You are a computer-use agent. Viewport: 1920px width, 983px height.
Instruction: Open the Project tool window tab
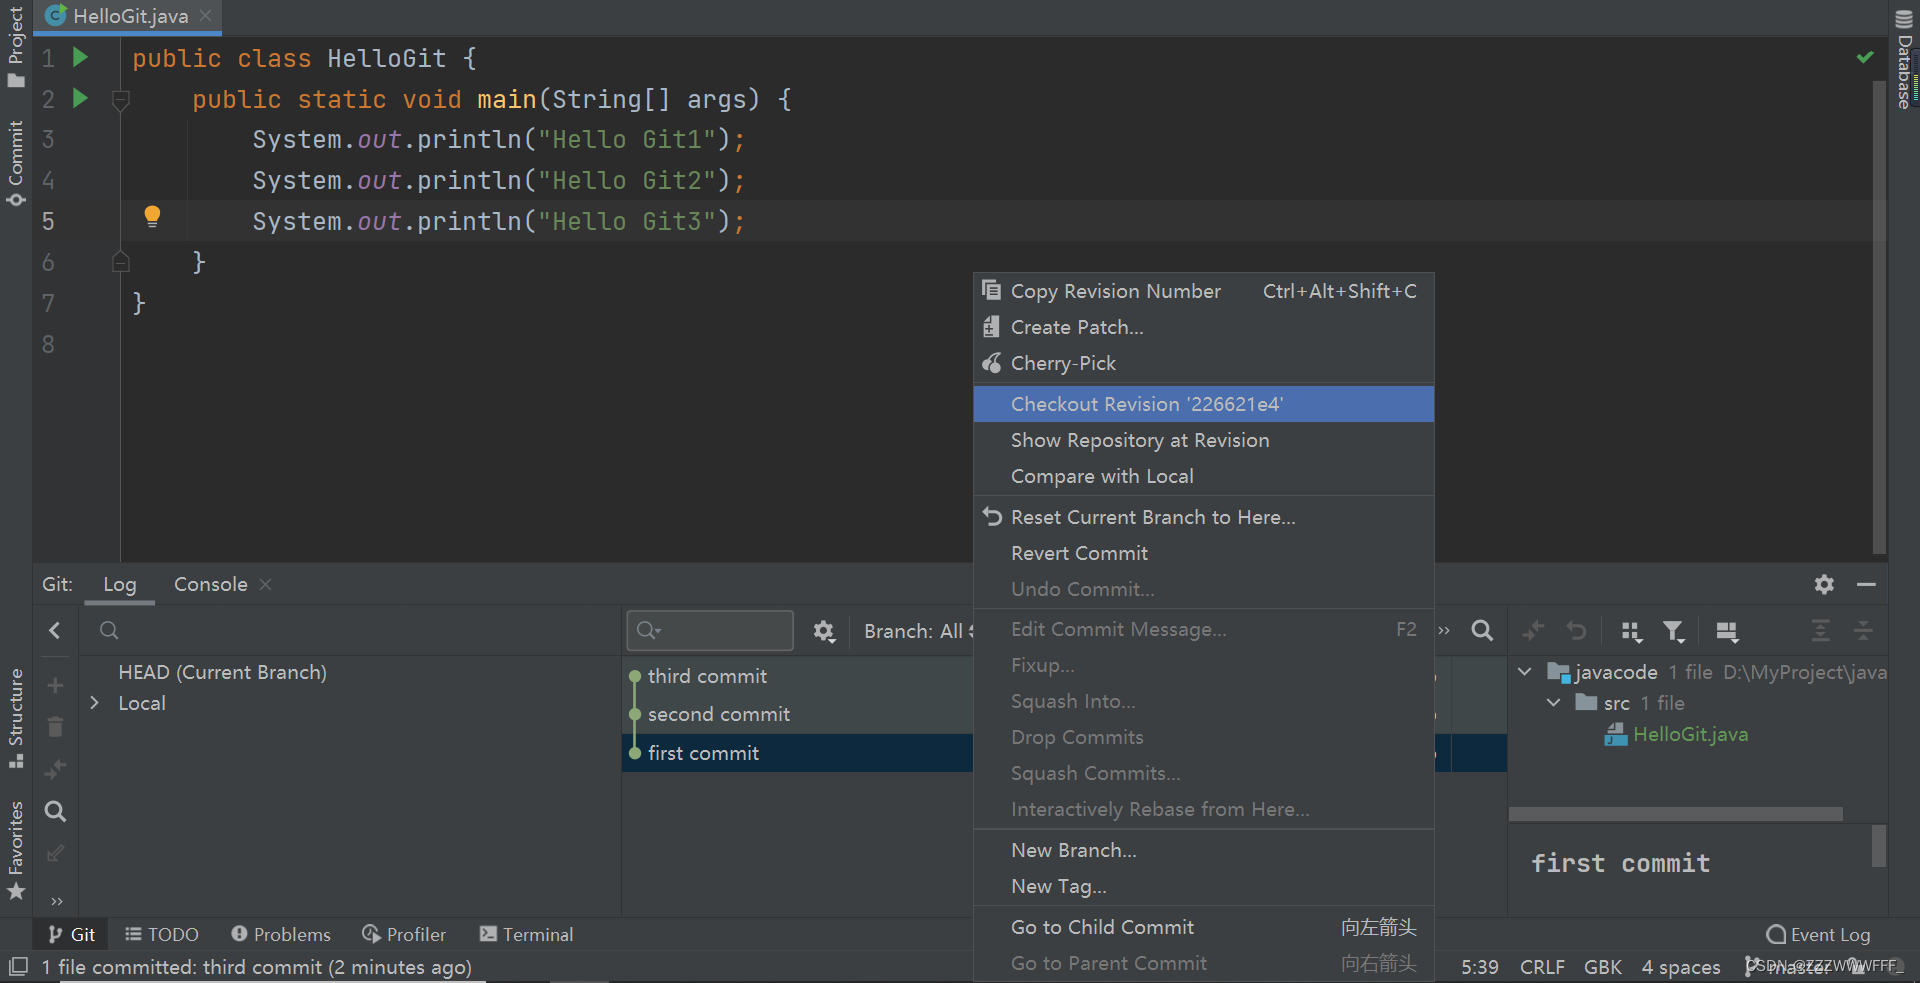(15, 46)
